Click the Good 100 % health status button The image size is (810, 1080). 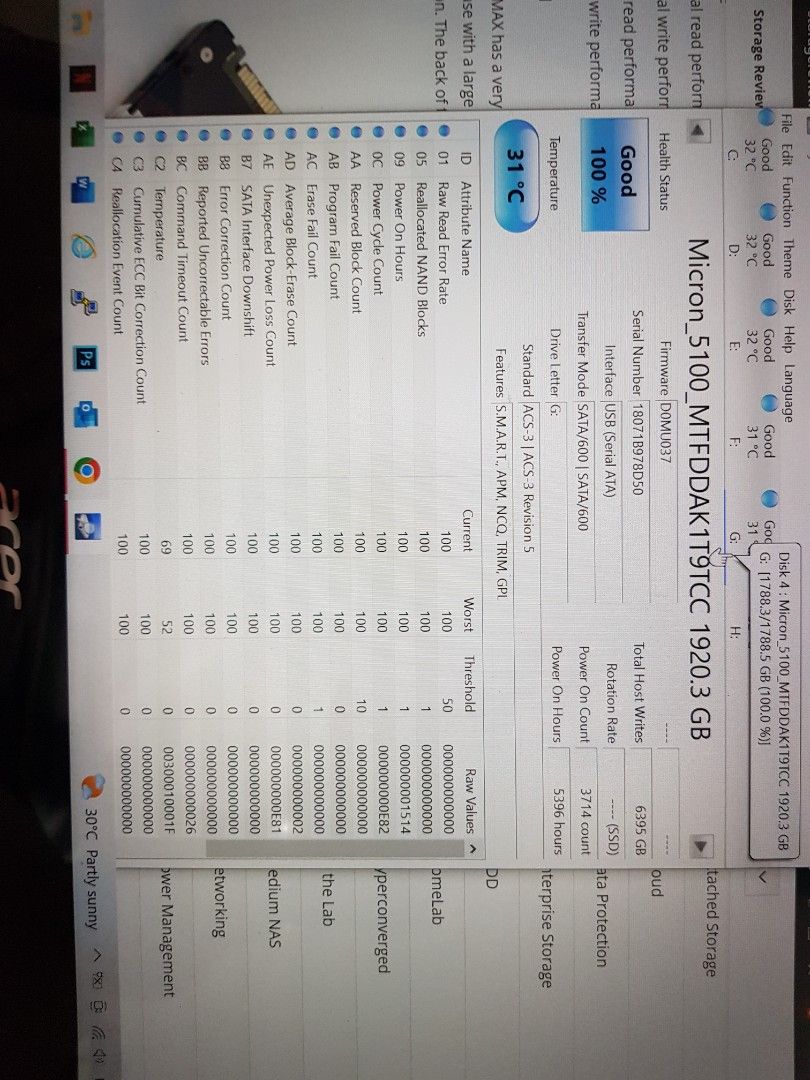616,176
